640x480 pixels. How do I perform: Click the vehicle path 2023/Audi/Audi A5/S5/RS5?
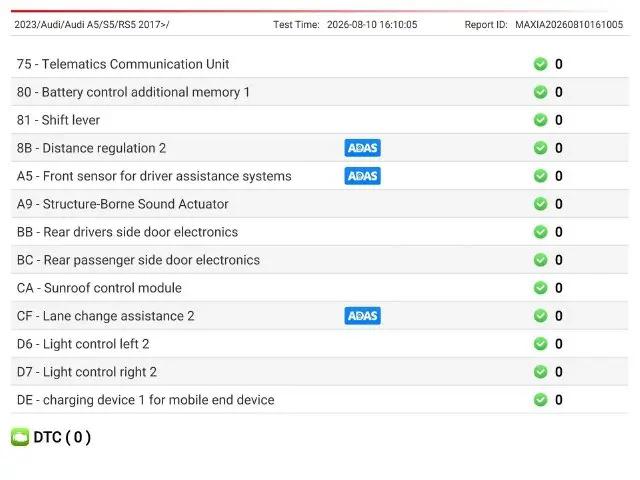coord(92,24)
